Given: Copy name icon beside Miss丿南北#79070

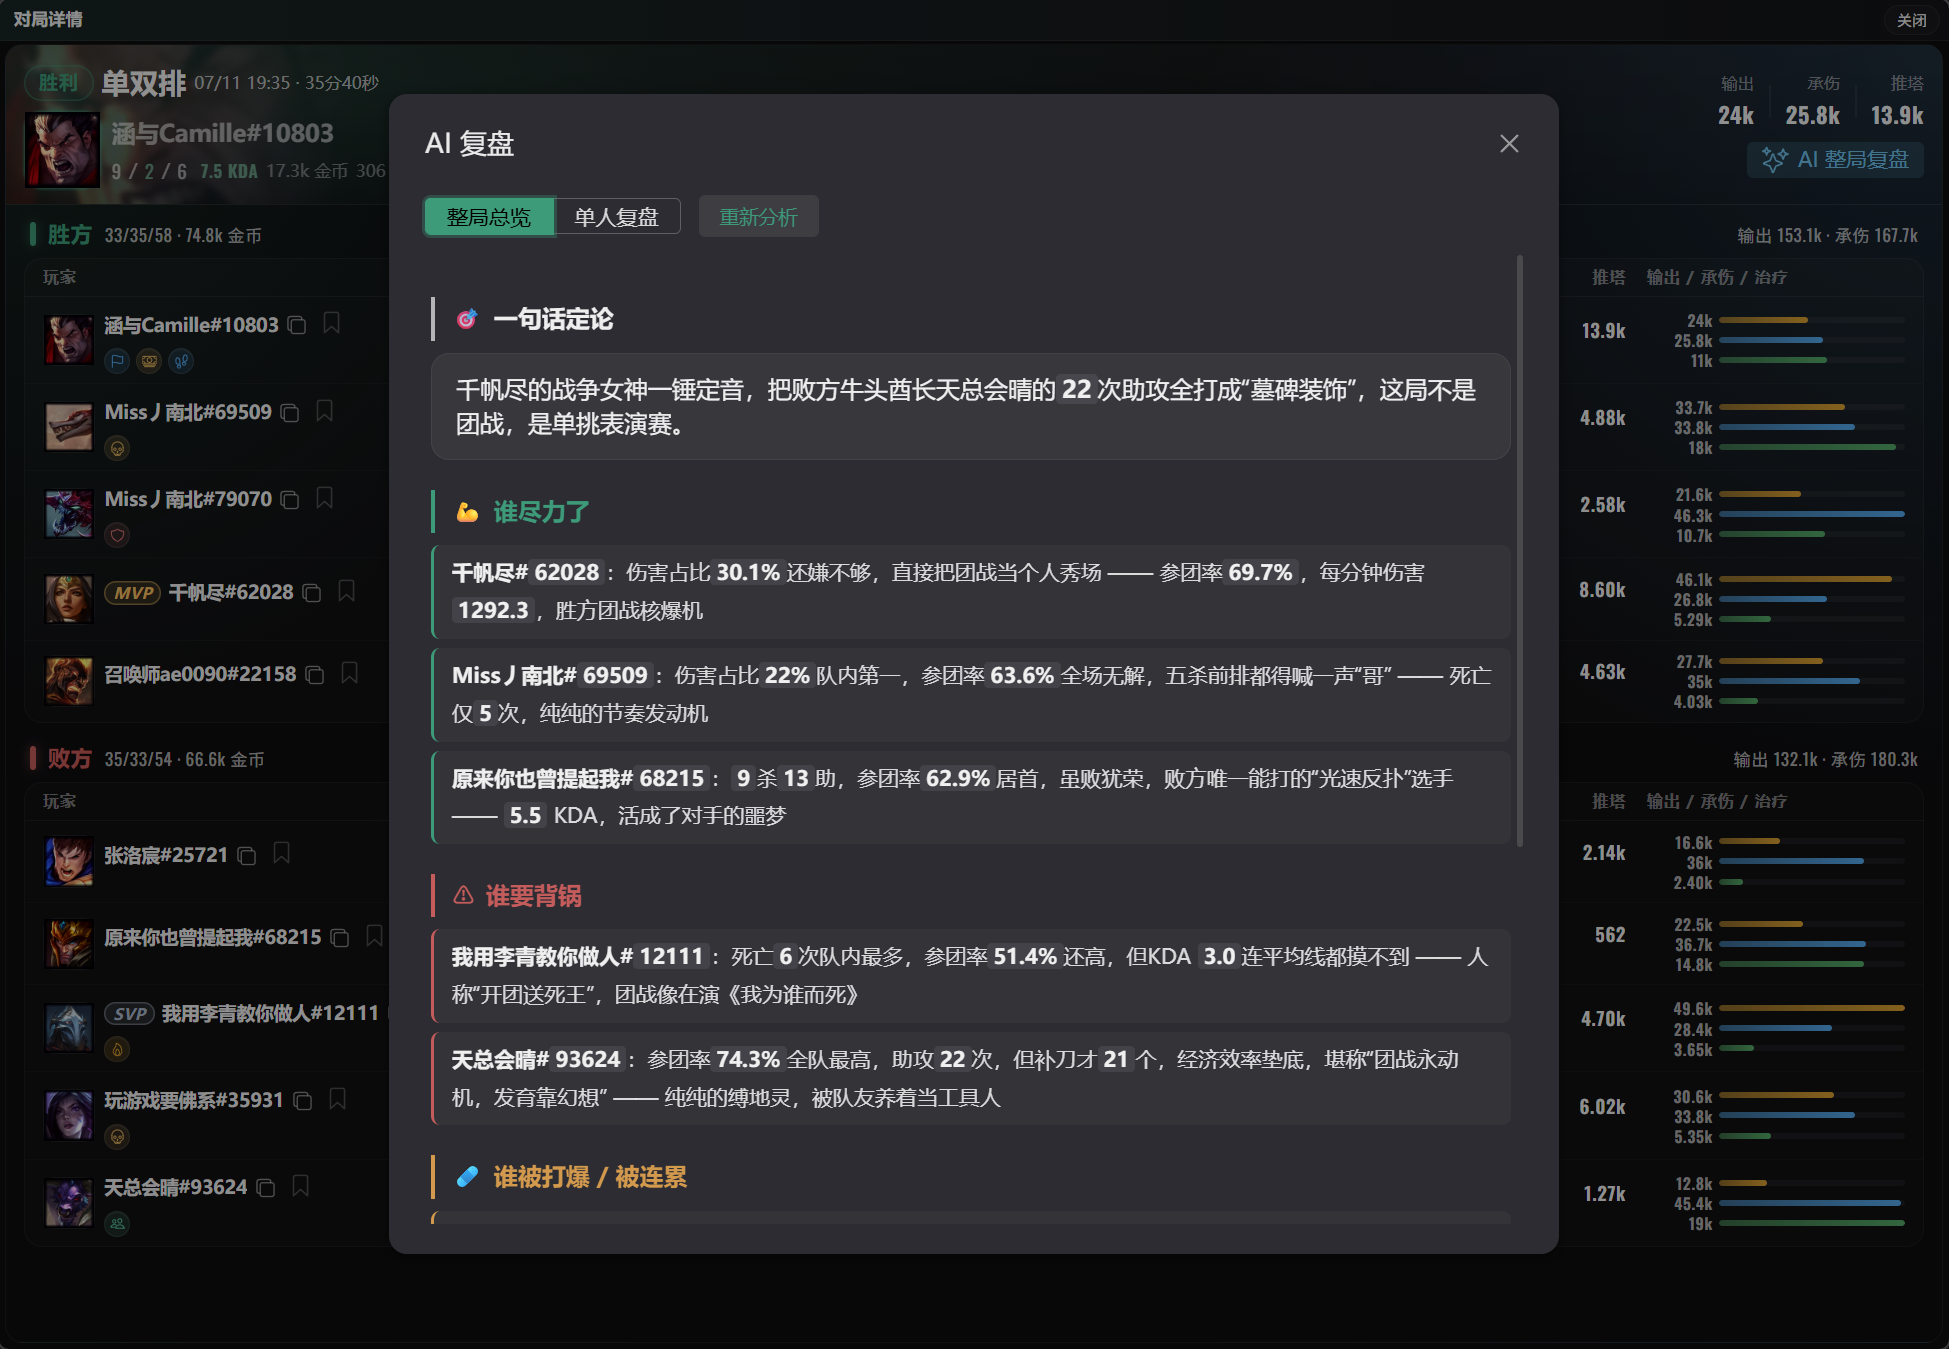Looking at the screenshot, I should click(x=290, y=499).
